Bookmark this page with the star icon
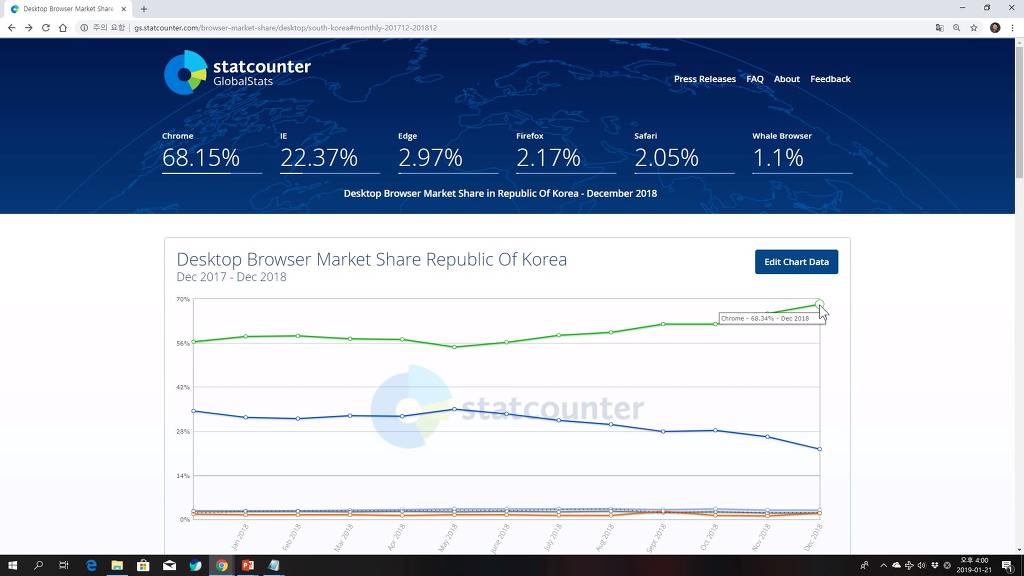 [973, 28]
